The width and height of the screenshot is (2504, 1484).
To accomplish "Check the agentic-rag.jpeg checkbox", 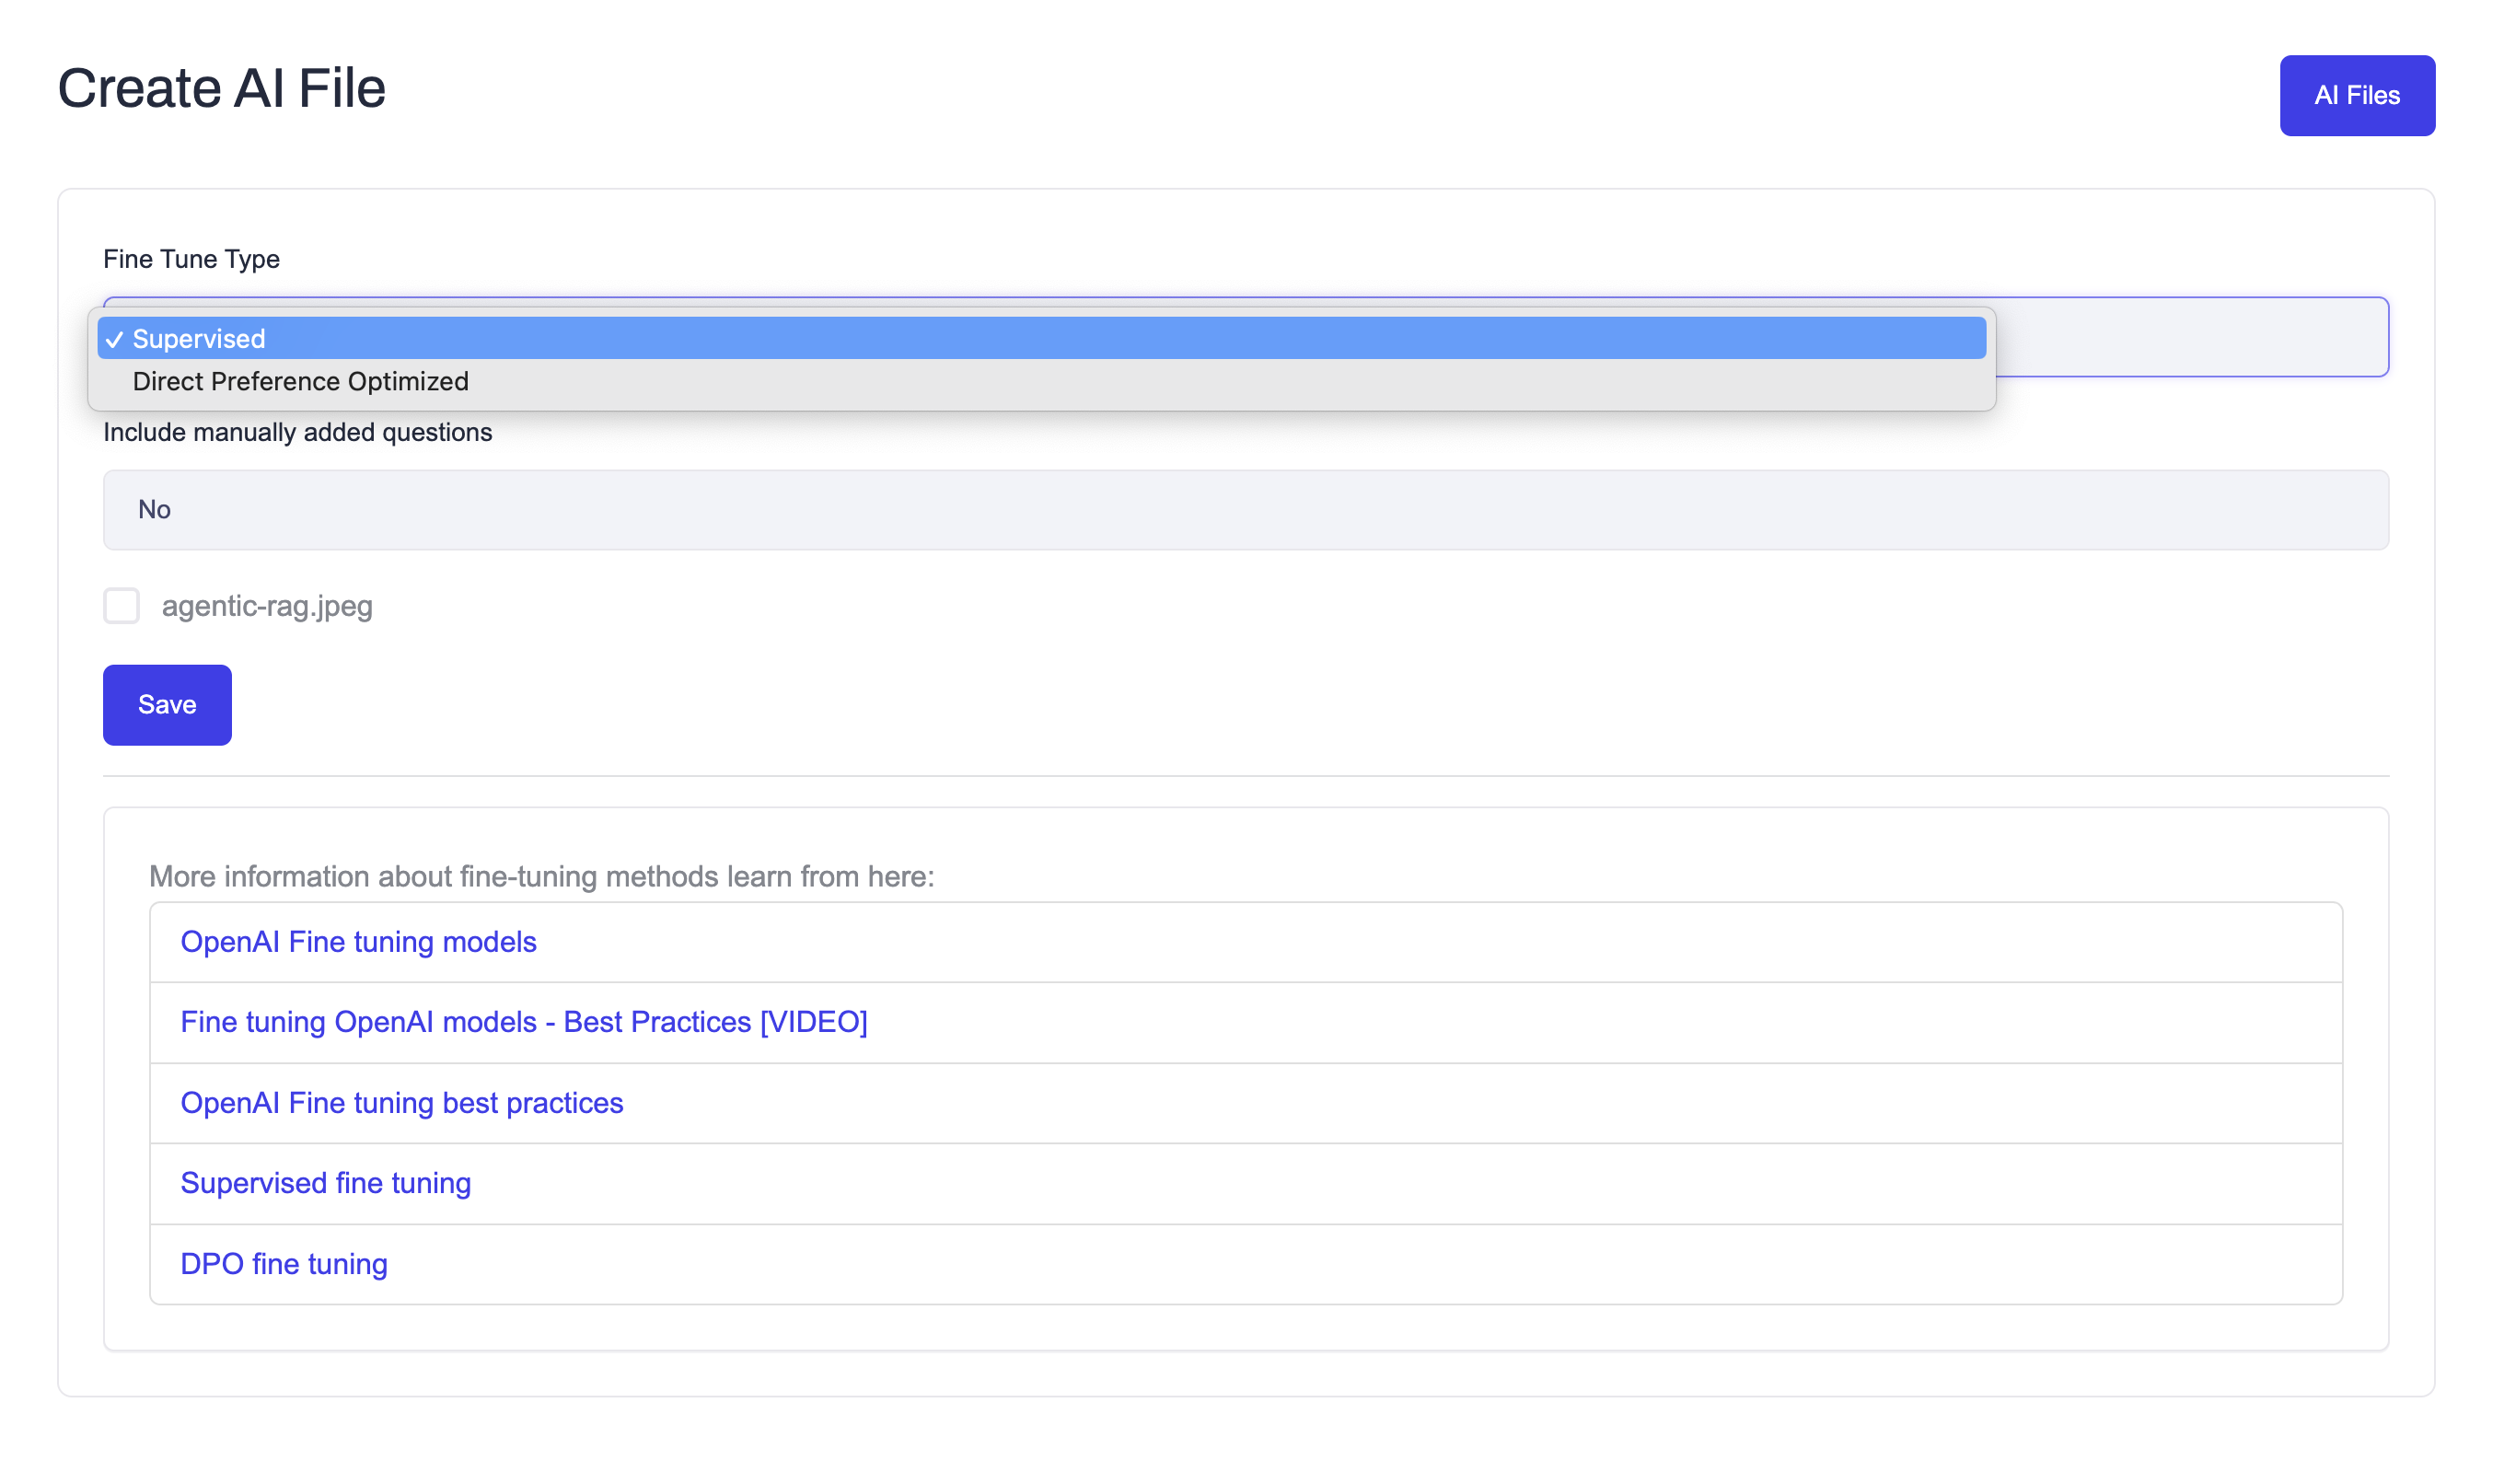I will tap(121, 606).
